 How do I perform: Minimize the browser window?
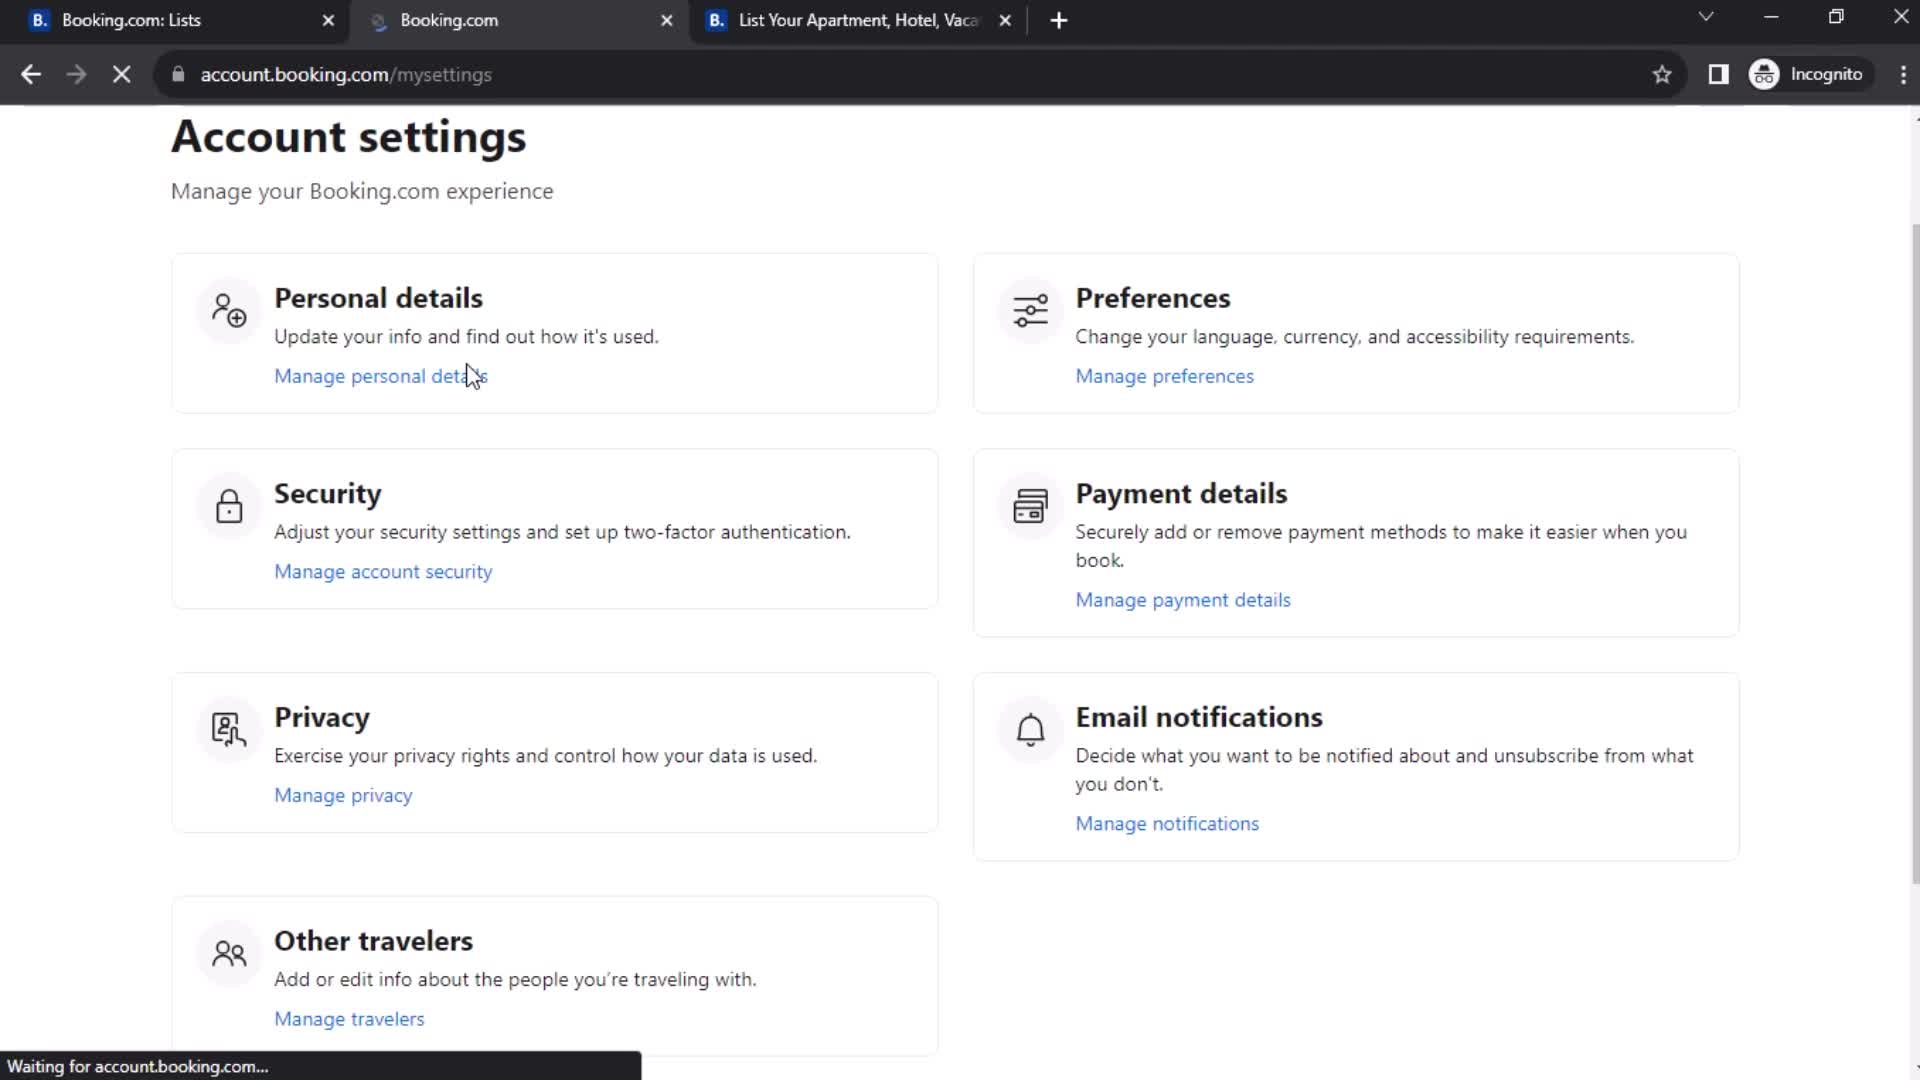[x=1771, y=17]
